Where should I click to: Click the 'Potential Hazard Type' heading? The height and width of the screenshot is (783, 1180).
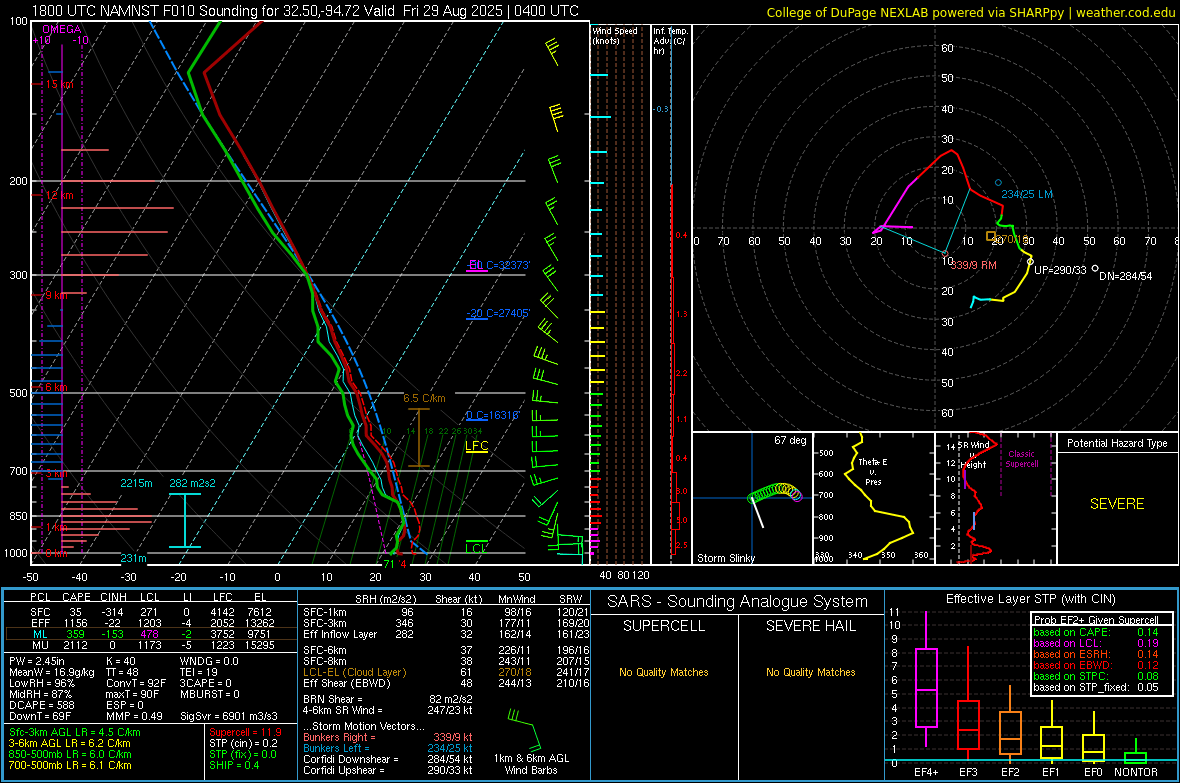[x=1117, y=443]
